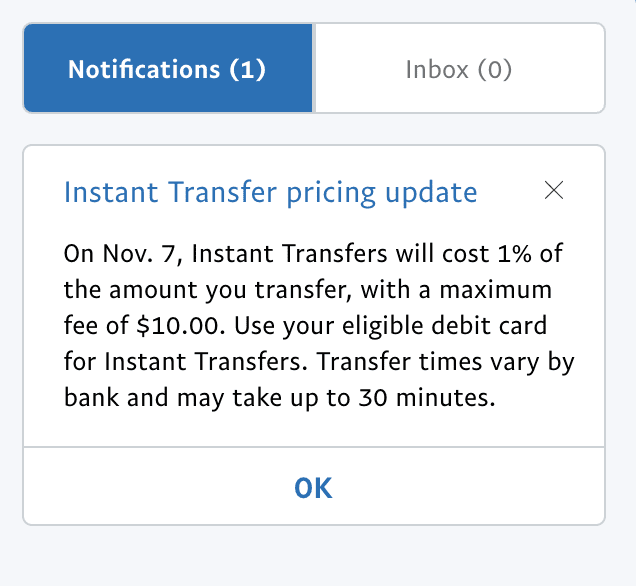This screenshot has width=636, height=586.
Task: Dismiss the notification with the X icon
Action: (554, 191)
